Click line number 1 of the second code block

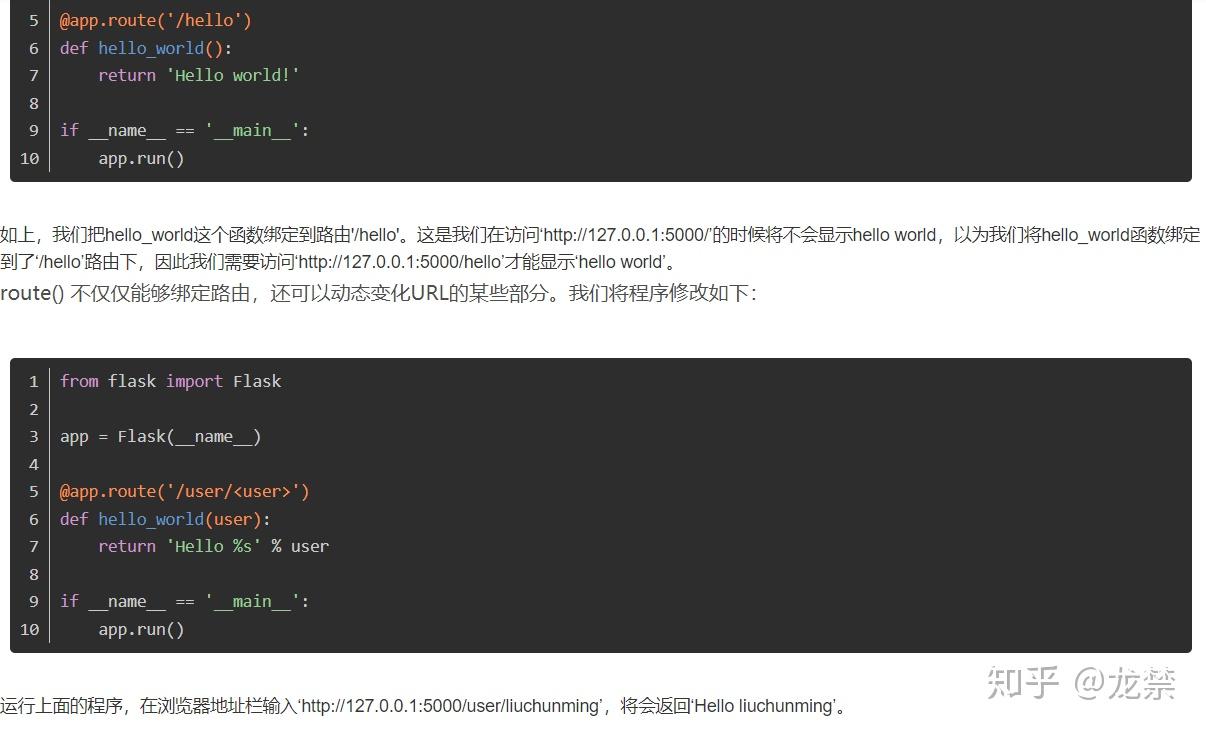click(x=33, y=380)
